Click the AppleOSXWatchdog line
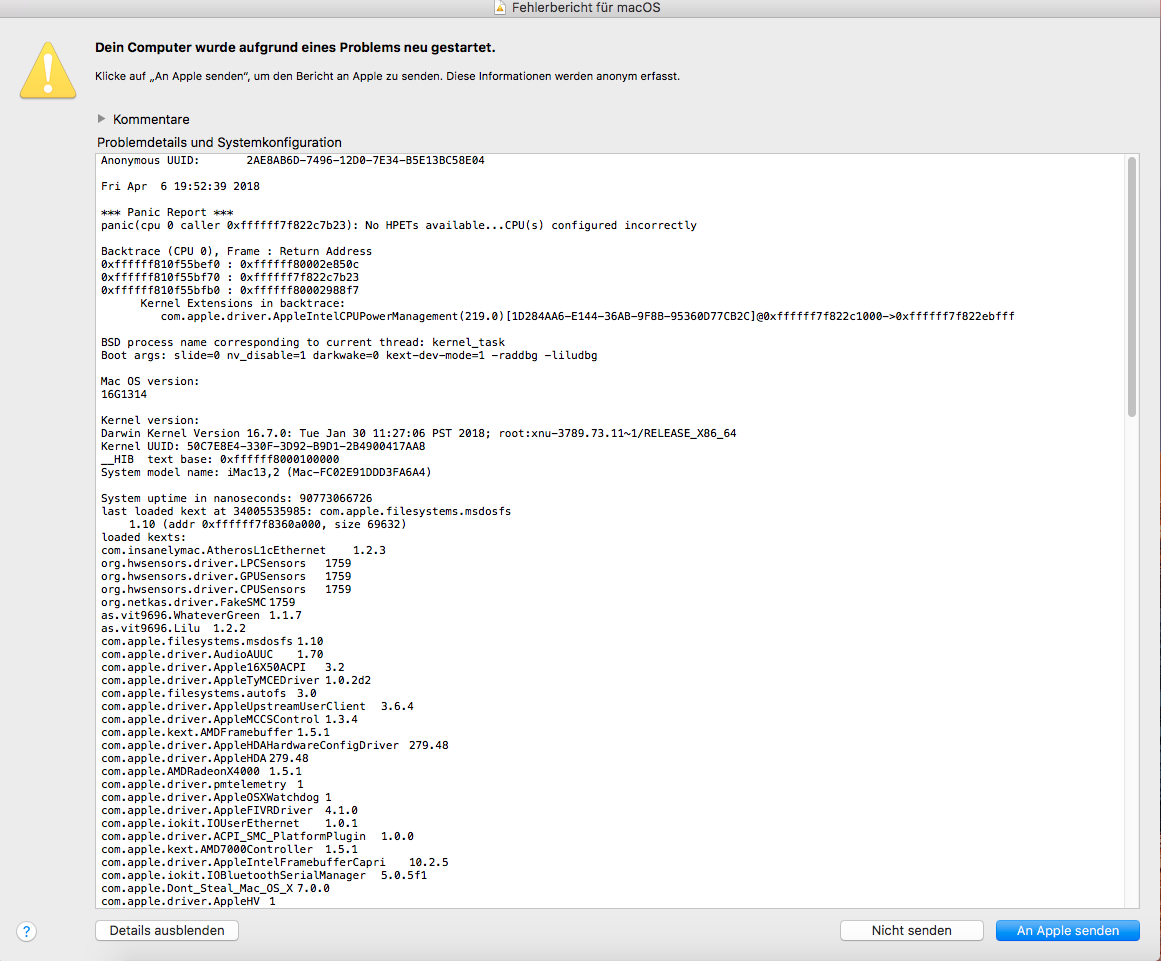 216,797
